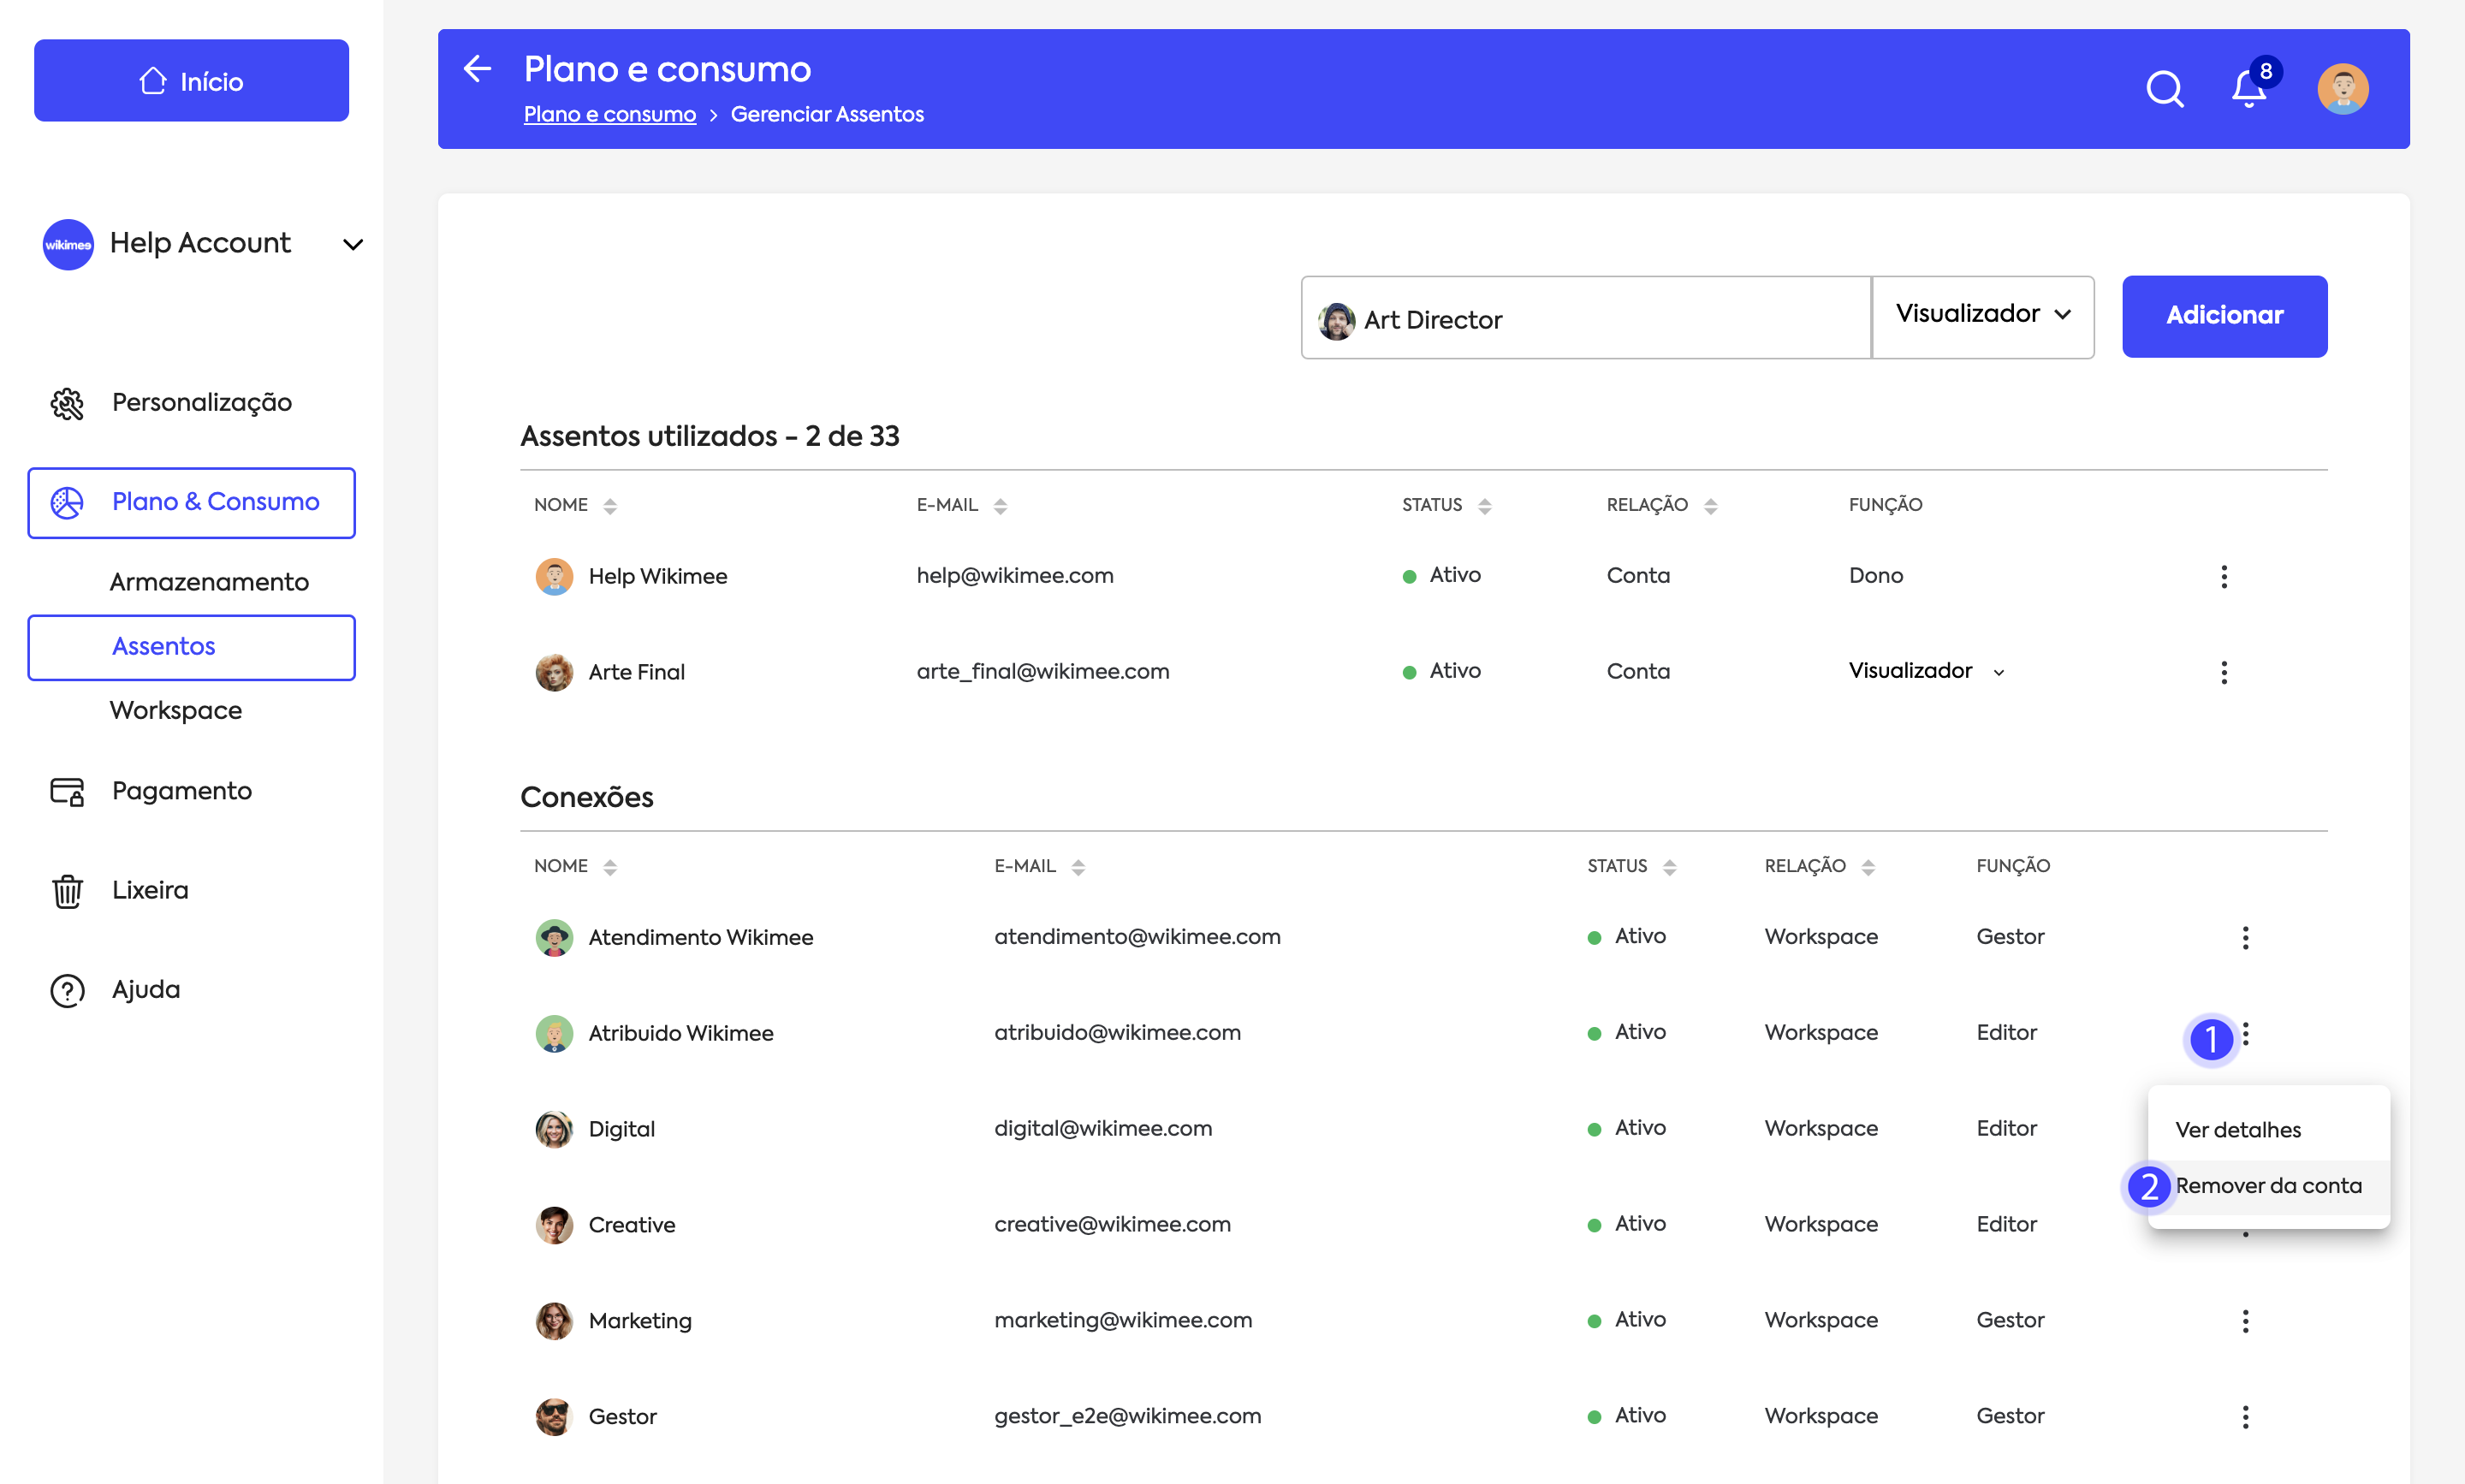This screenshot has height=1484, width=2465.
Task: Follow the Plano e consumo breadcrumb link
Action: coord(609,114)
